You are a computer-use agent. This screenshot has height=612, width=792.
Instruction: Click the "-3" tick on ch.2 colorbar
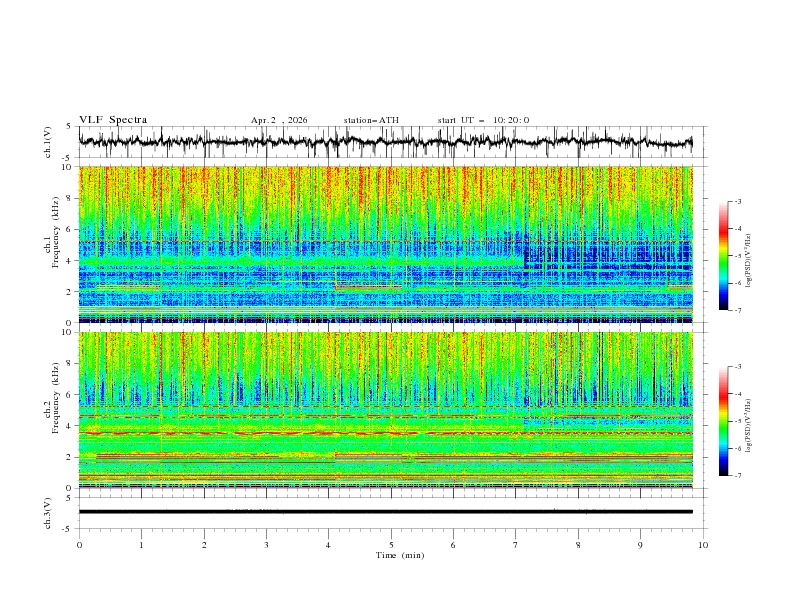pos(737,367)
